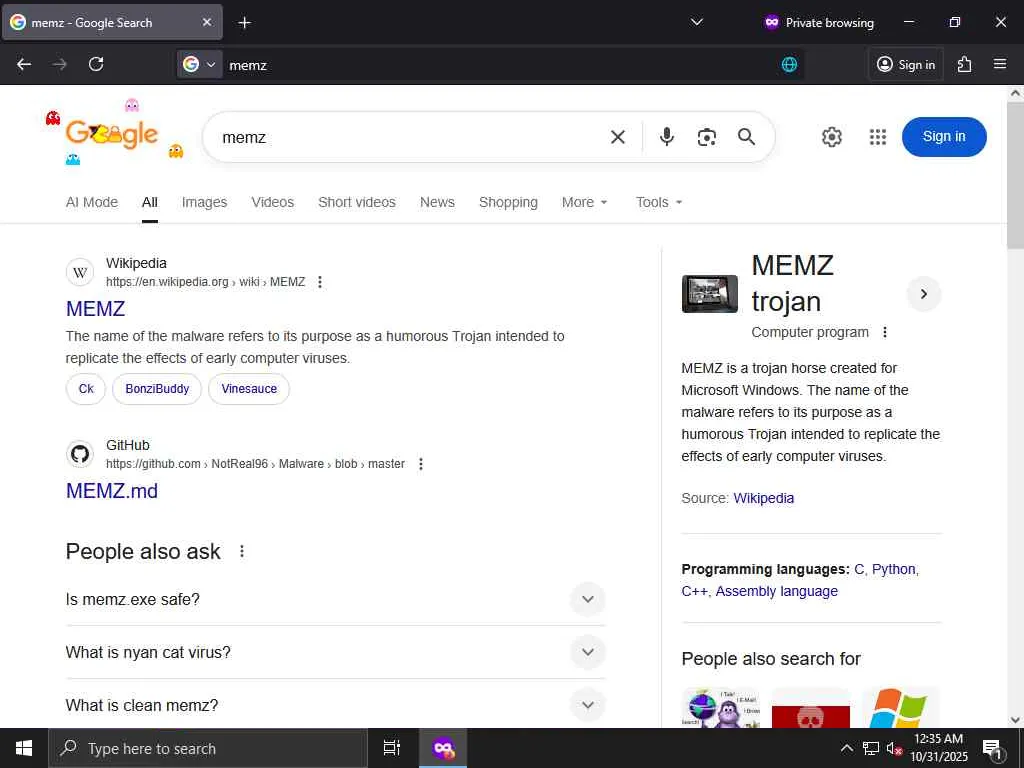Open the Google apps grid icon
1024x768 pixels.
(x=878, y=137)
